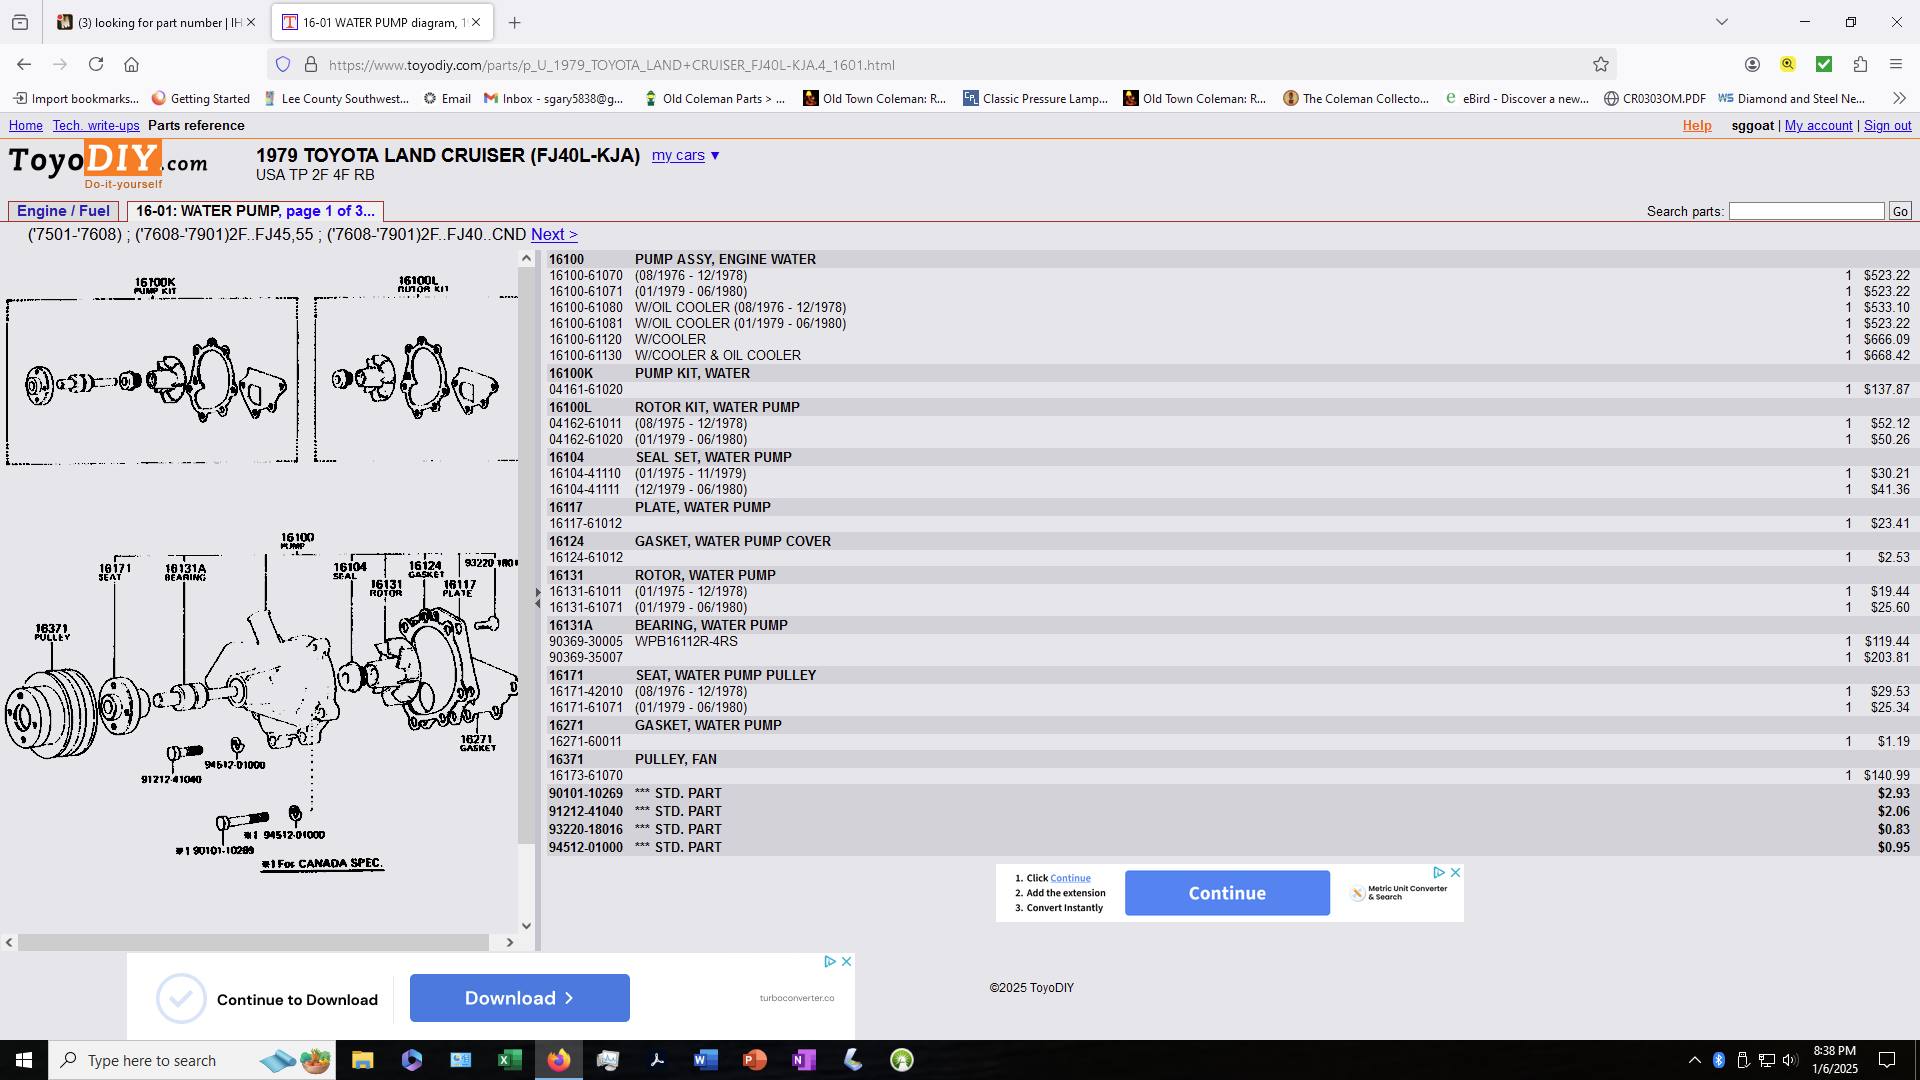Show hidden system tray icons
This screenshot has width=1920, height=1080.
(1694, 1060)
